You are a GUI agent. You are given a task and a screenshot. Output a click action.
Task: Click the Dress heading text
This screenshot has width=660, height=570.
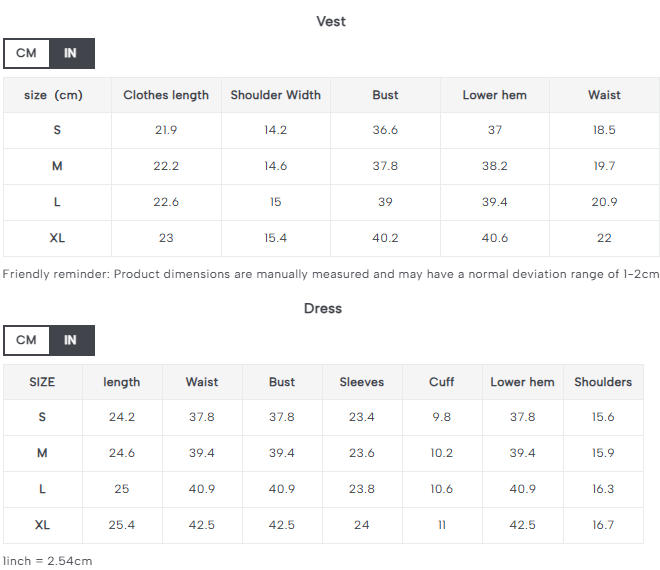pos(323,308)
